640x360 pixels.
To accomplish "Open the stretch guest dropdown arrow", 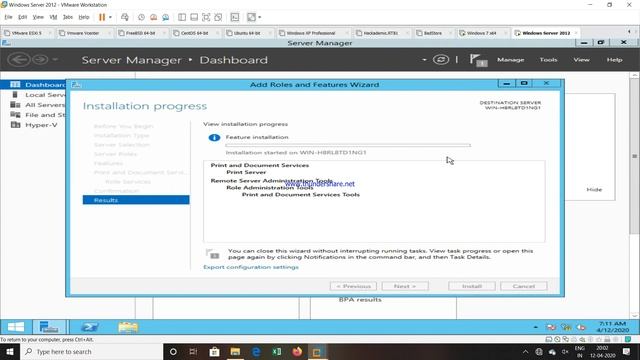I will pos(260,17).
